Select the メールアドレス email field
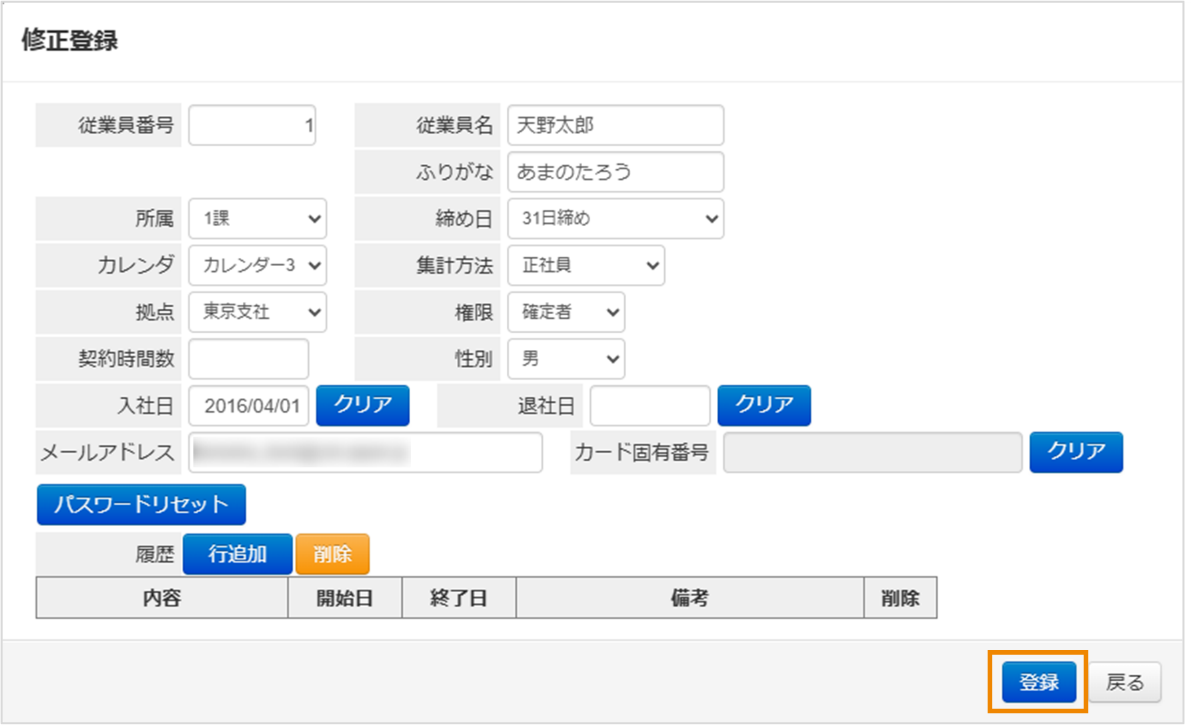This screenshot has height=726, width=1191. click(x=363, y=452)
